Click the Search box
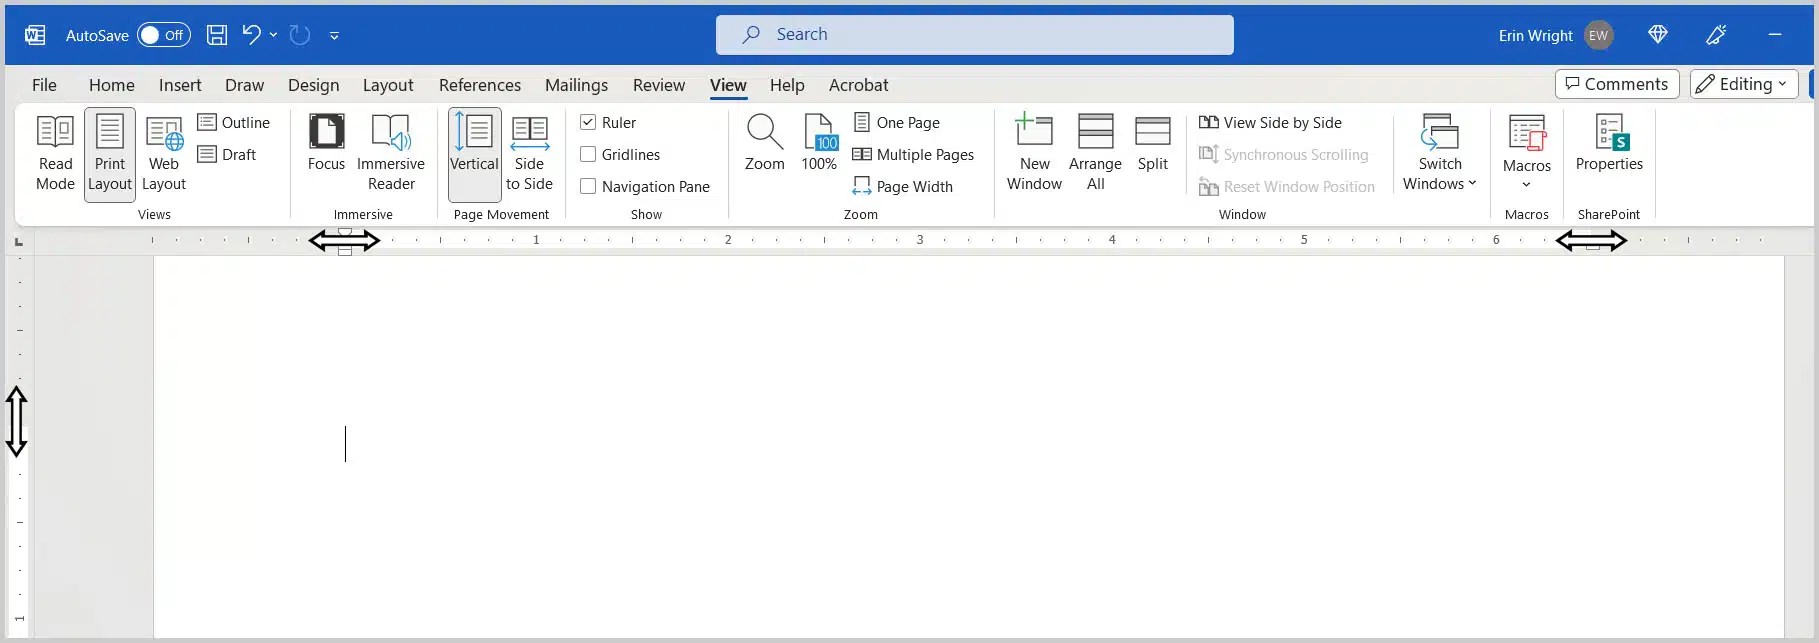The image size is (1819, 643). [x=975, y=35]
